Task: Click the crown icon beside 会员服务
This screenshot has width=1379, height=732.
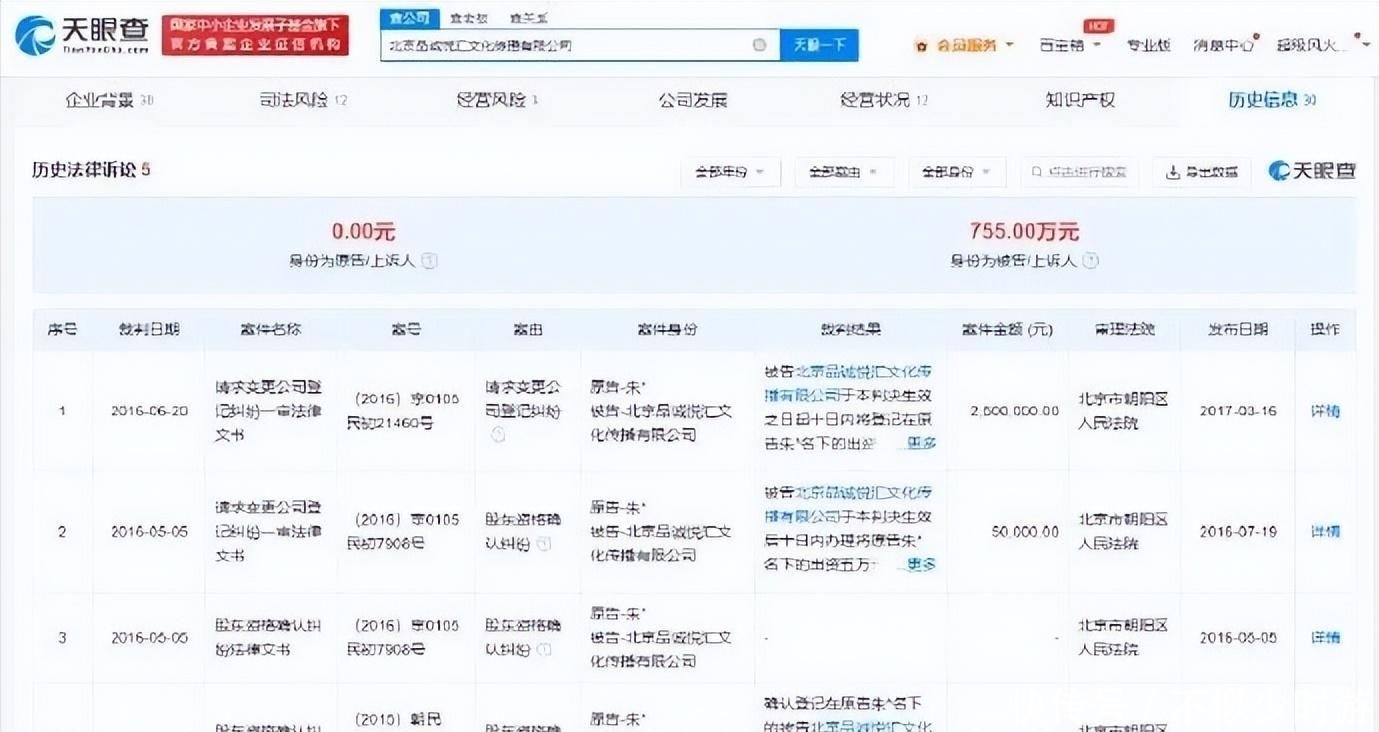Action: click(921, 46)
